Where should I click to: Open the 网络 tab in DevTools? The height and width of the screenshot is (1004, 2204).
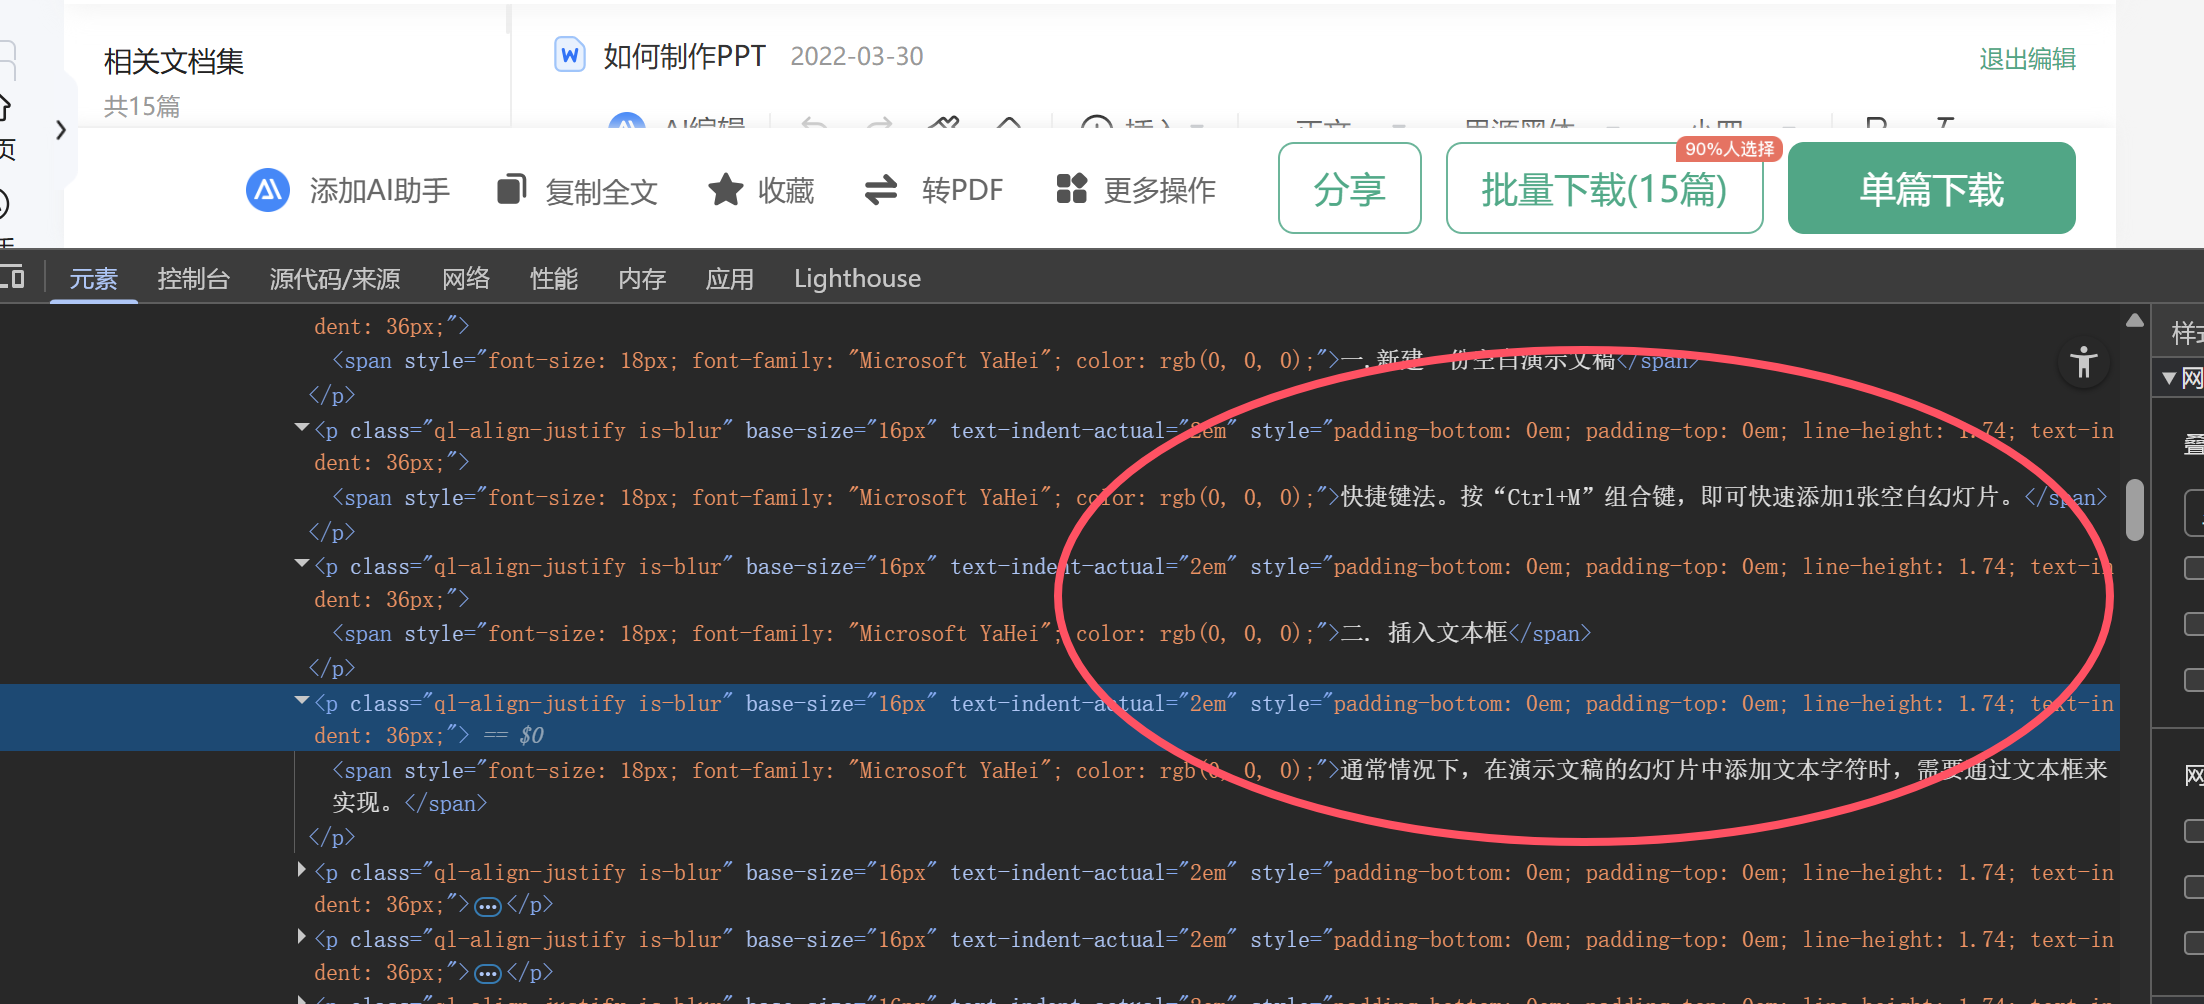click(466, 279)
